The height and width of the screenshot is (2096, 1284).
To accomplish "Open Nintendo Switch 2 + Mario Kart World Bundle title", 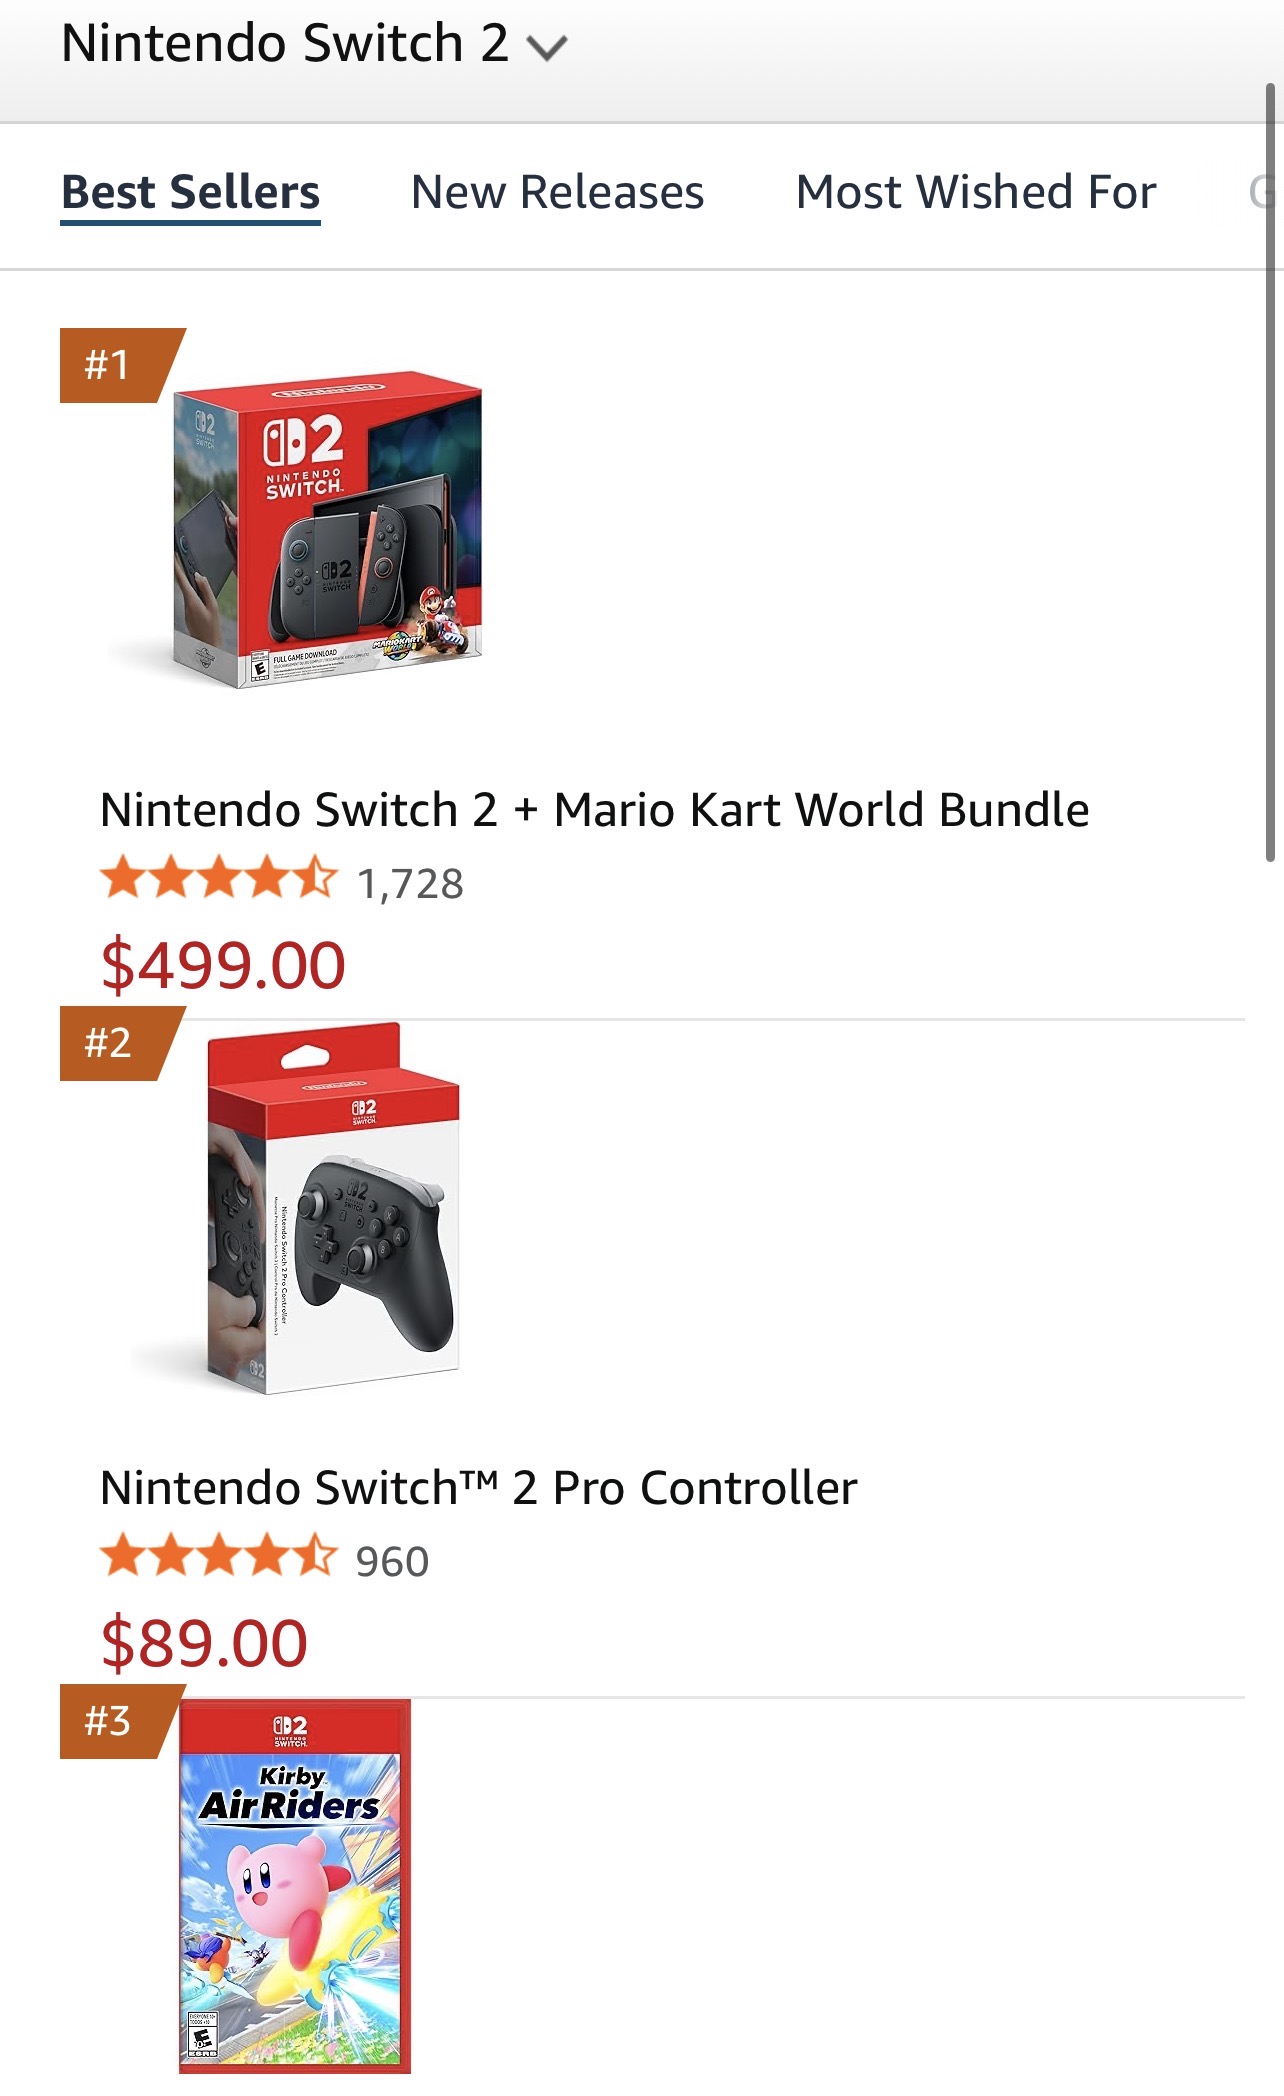I will pos(594,810).
